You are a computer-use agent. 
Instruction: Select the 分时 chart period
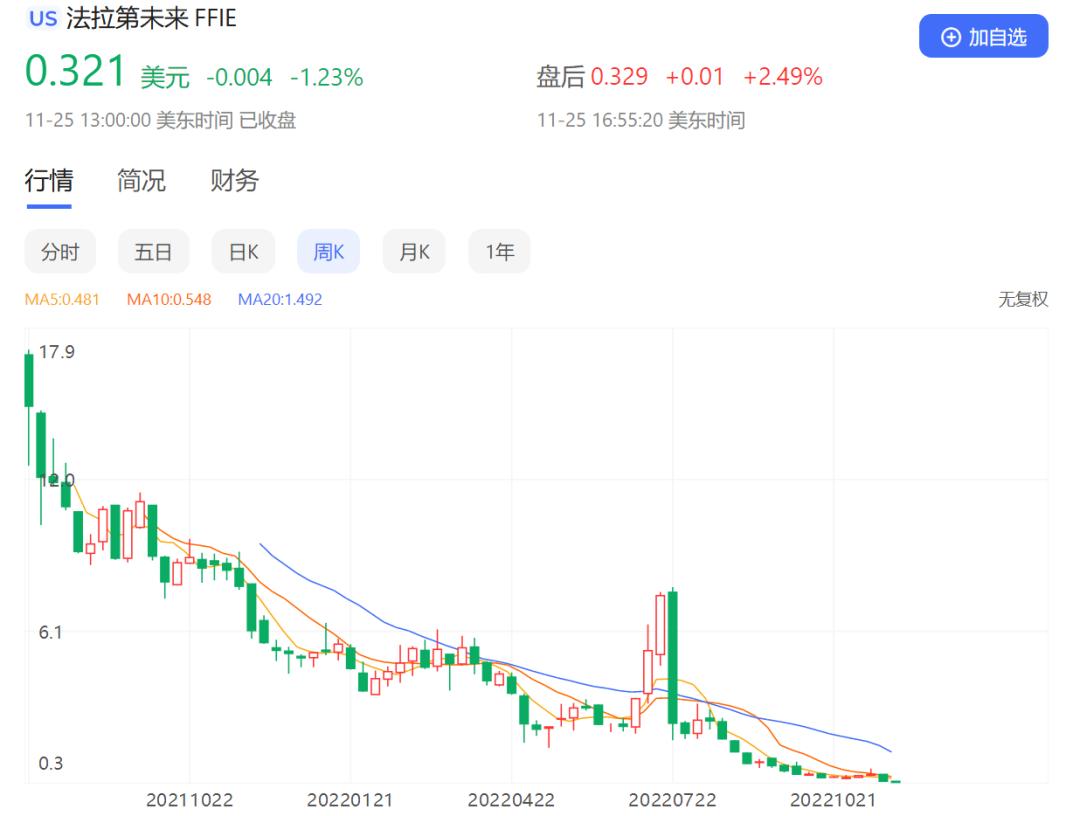pyautogui.click(x=60, y=252)
